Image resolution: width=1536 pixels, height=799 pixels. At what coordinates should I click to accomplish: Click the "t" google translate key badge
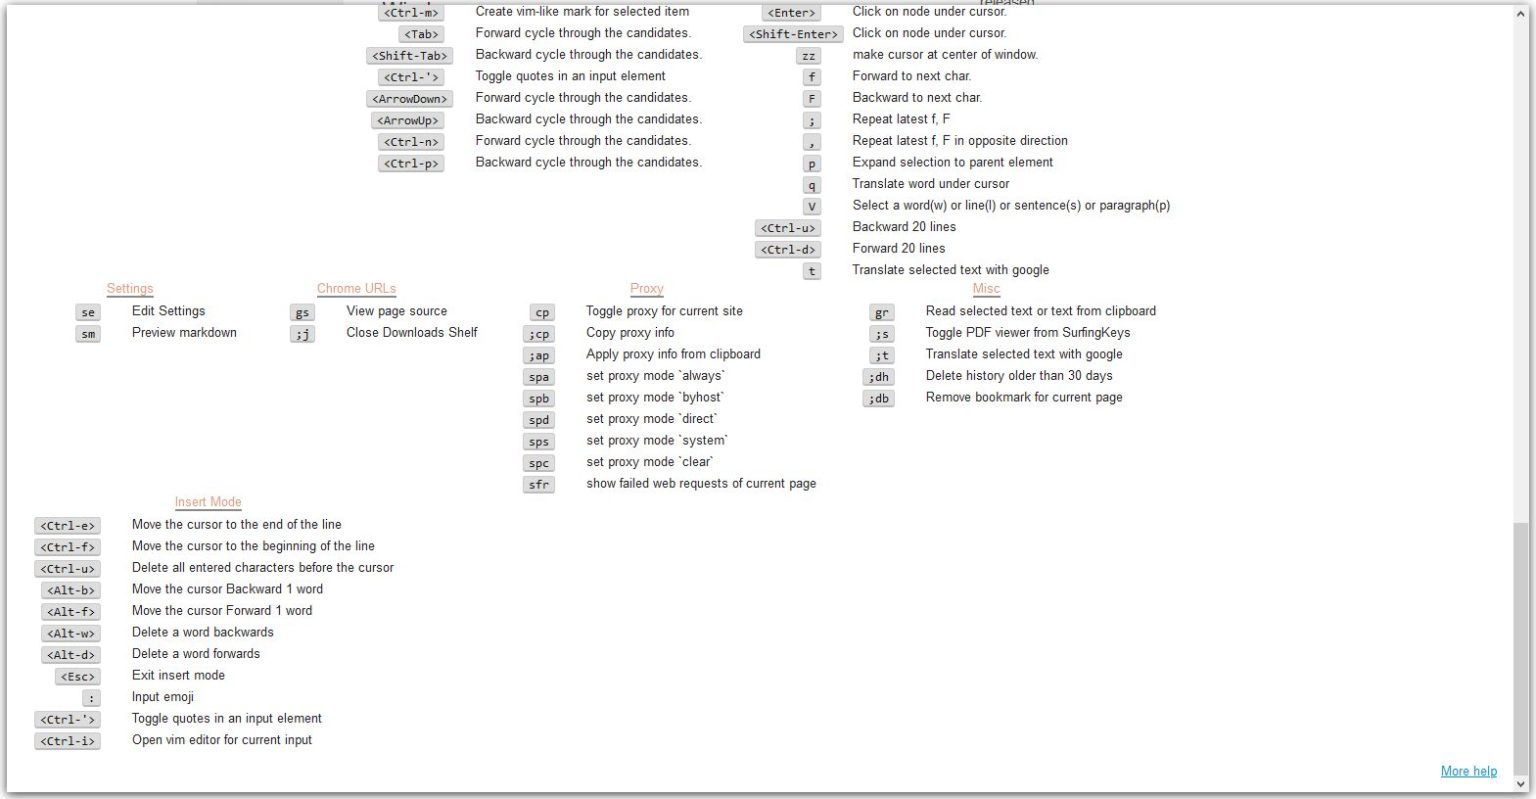point(811,270)
